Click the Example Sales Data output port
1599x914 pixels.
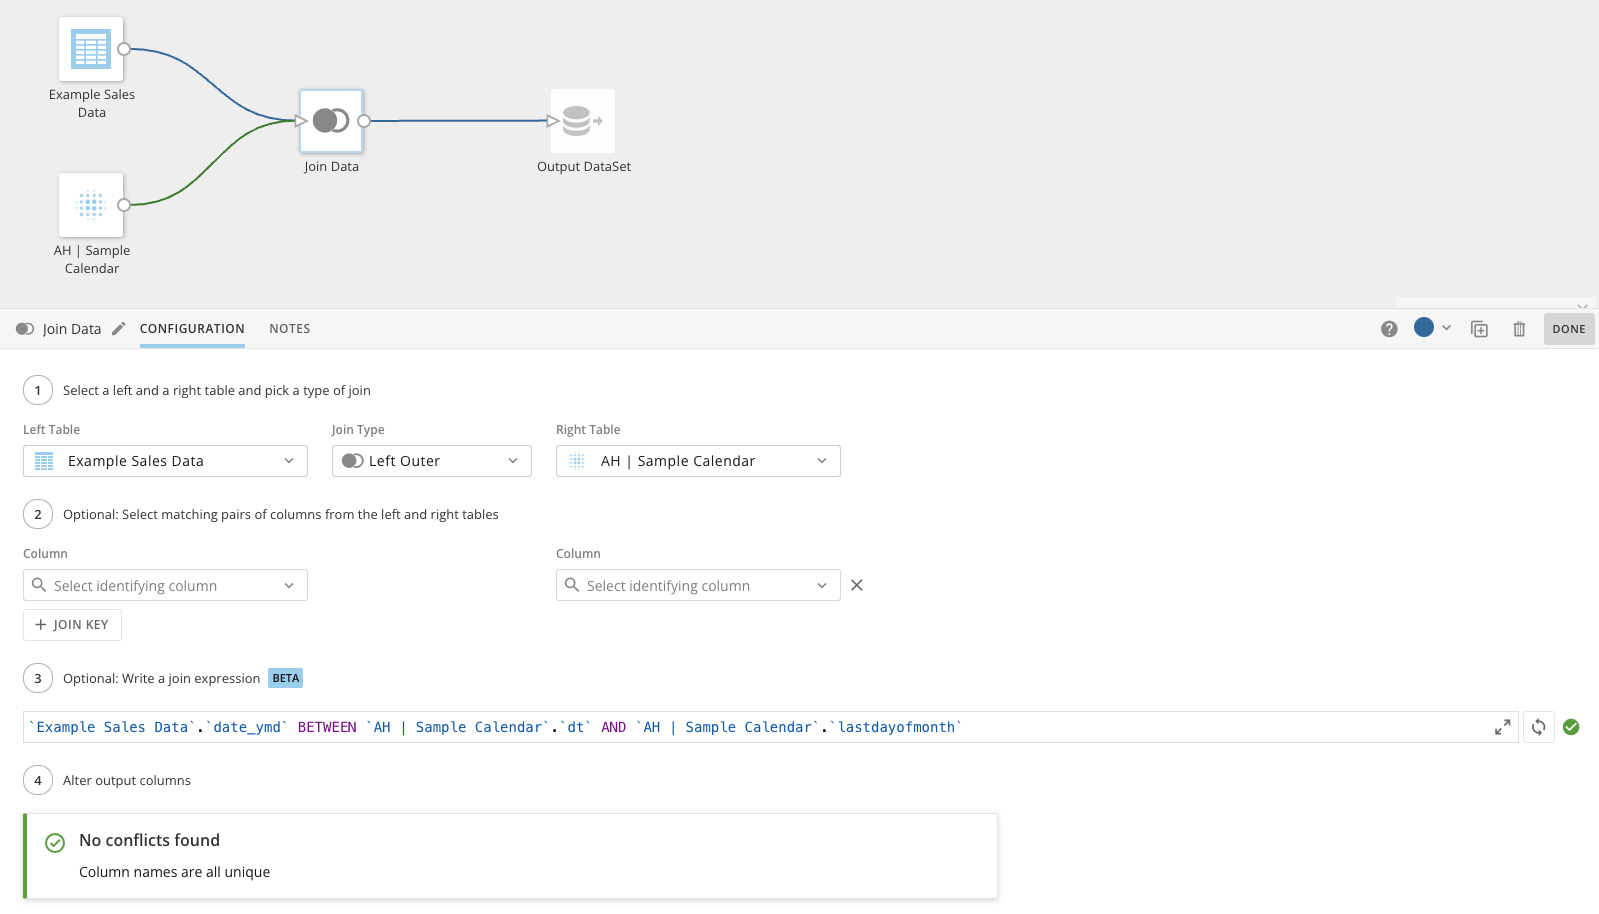point(124,49)
